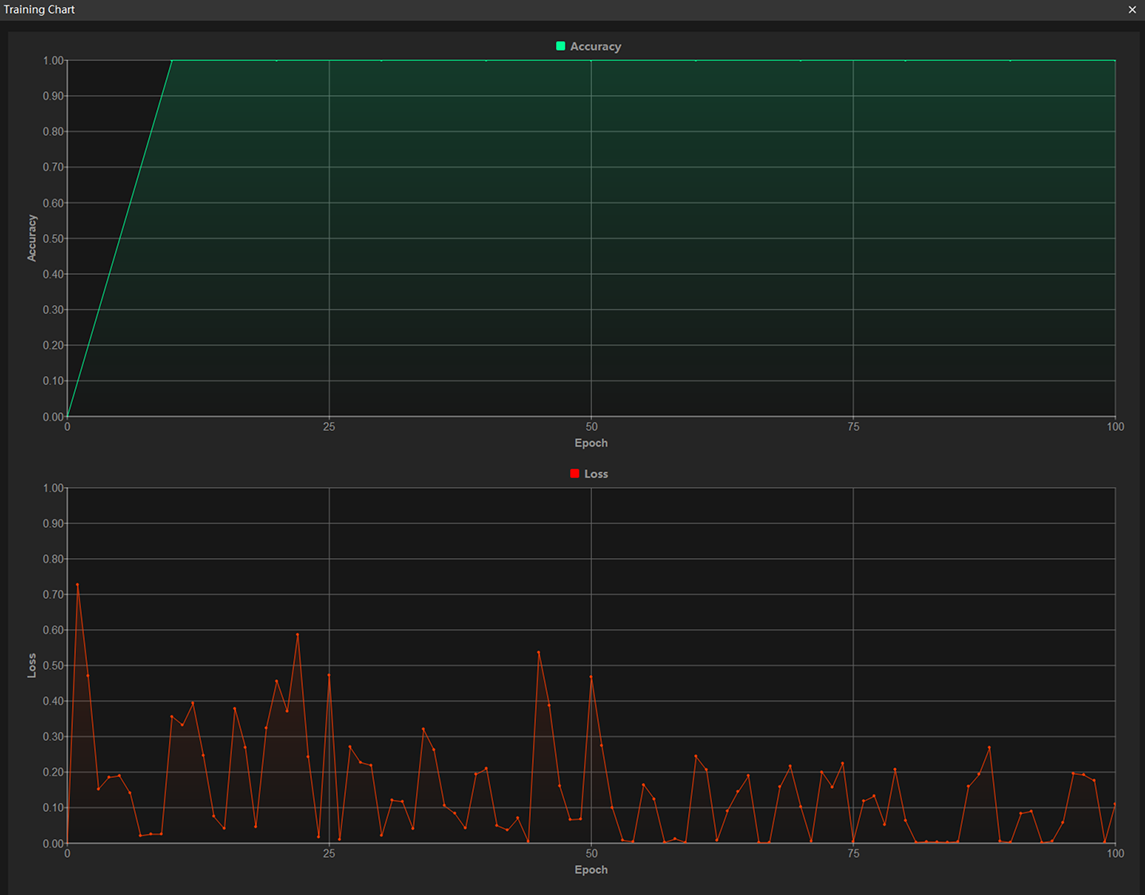The image size is (1145, 895).
Task: Click the 75 tick label on the Loss chart
Action: point(853,853)
